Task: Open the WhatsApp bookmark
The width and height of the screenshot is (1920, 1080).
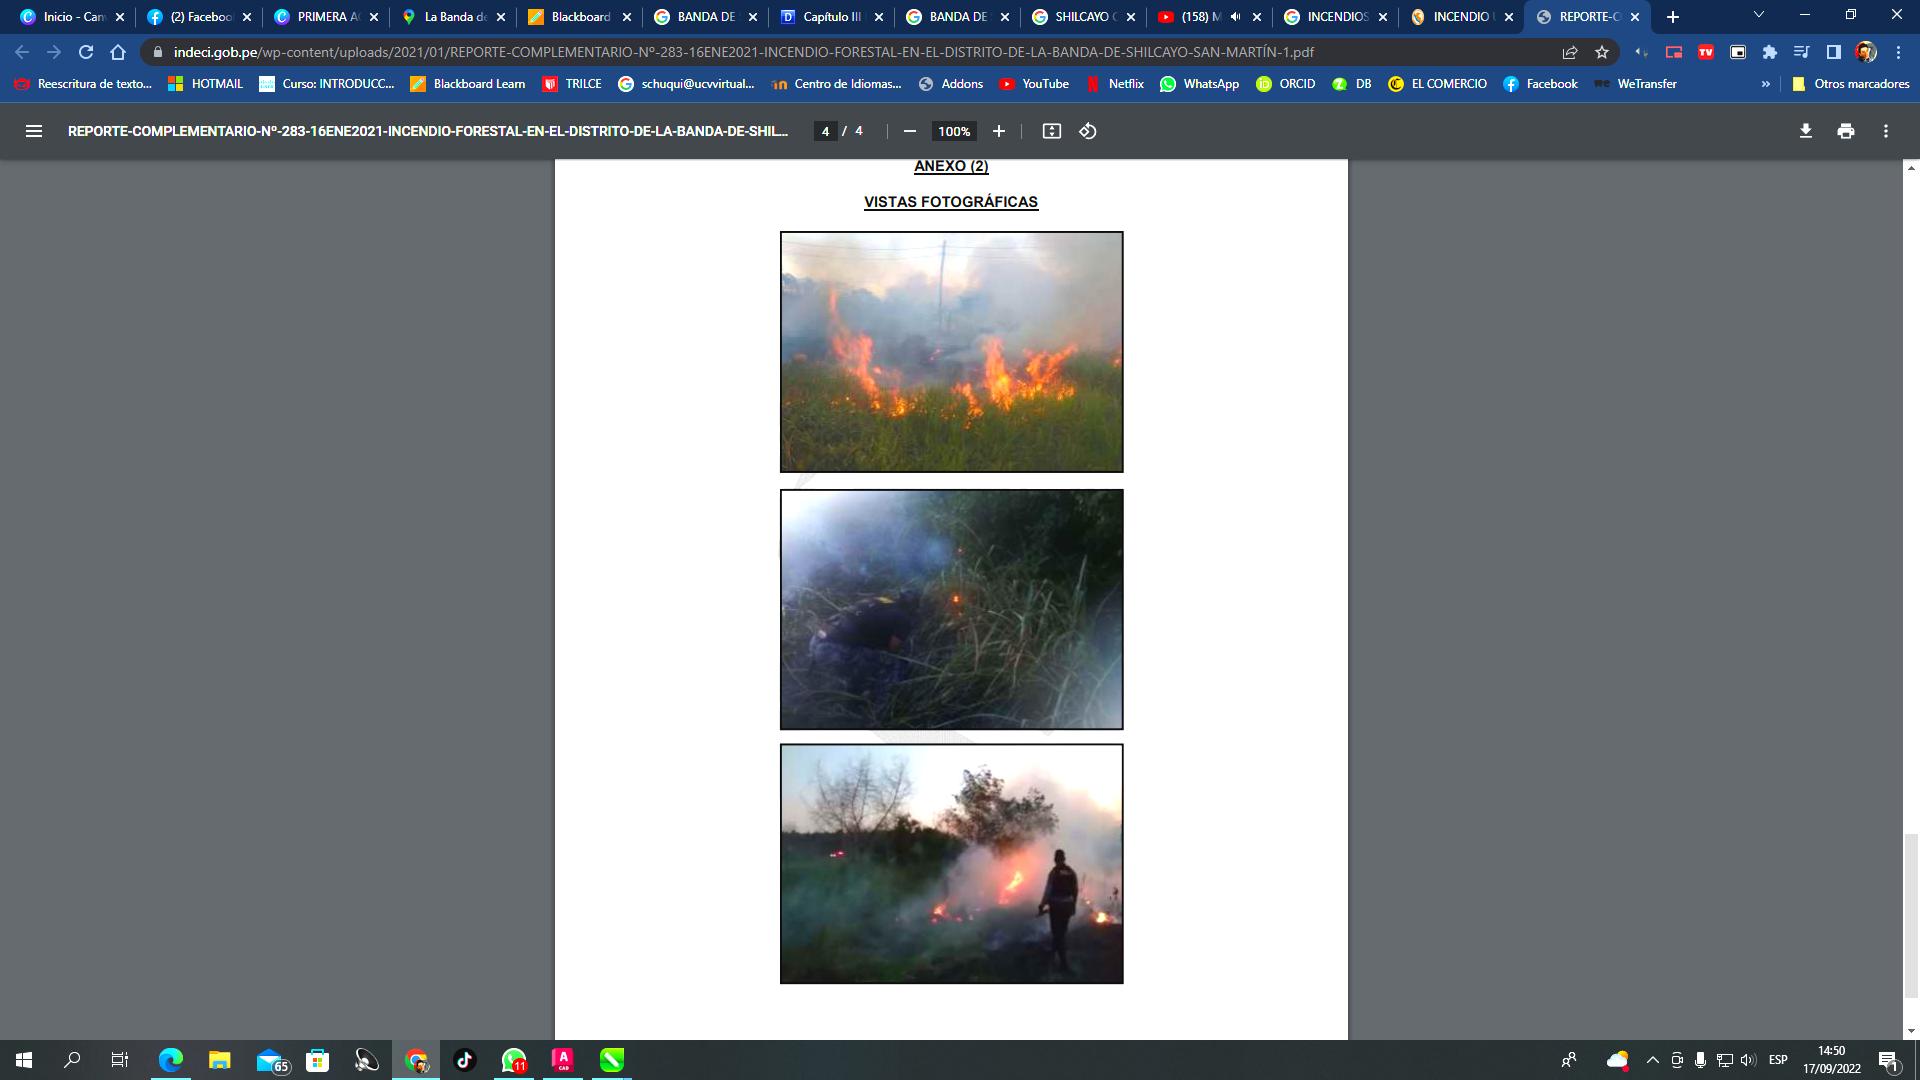Action: 1199,84
